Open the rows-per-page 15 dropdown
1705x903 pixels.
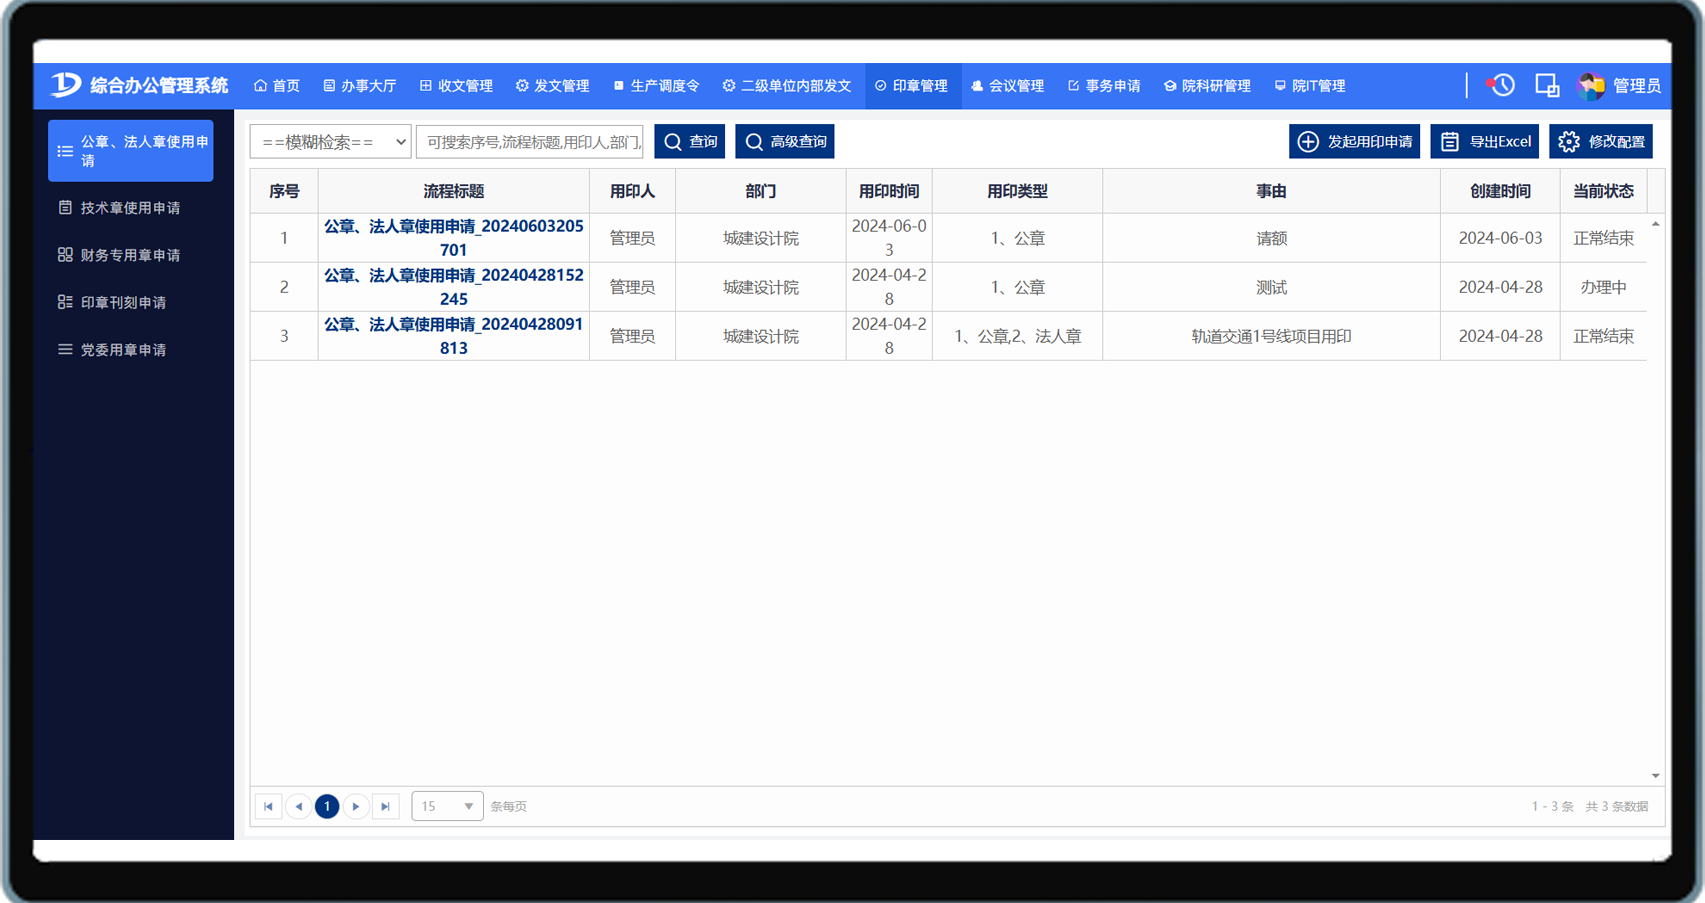(x=447, y=806)
